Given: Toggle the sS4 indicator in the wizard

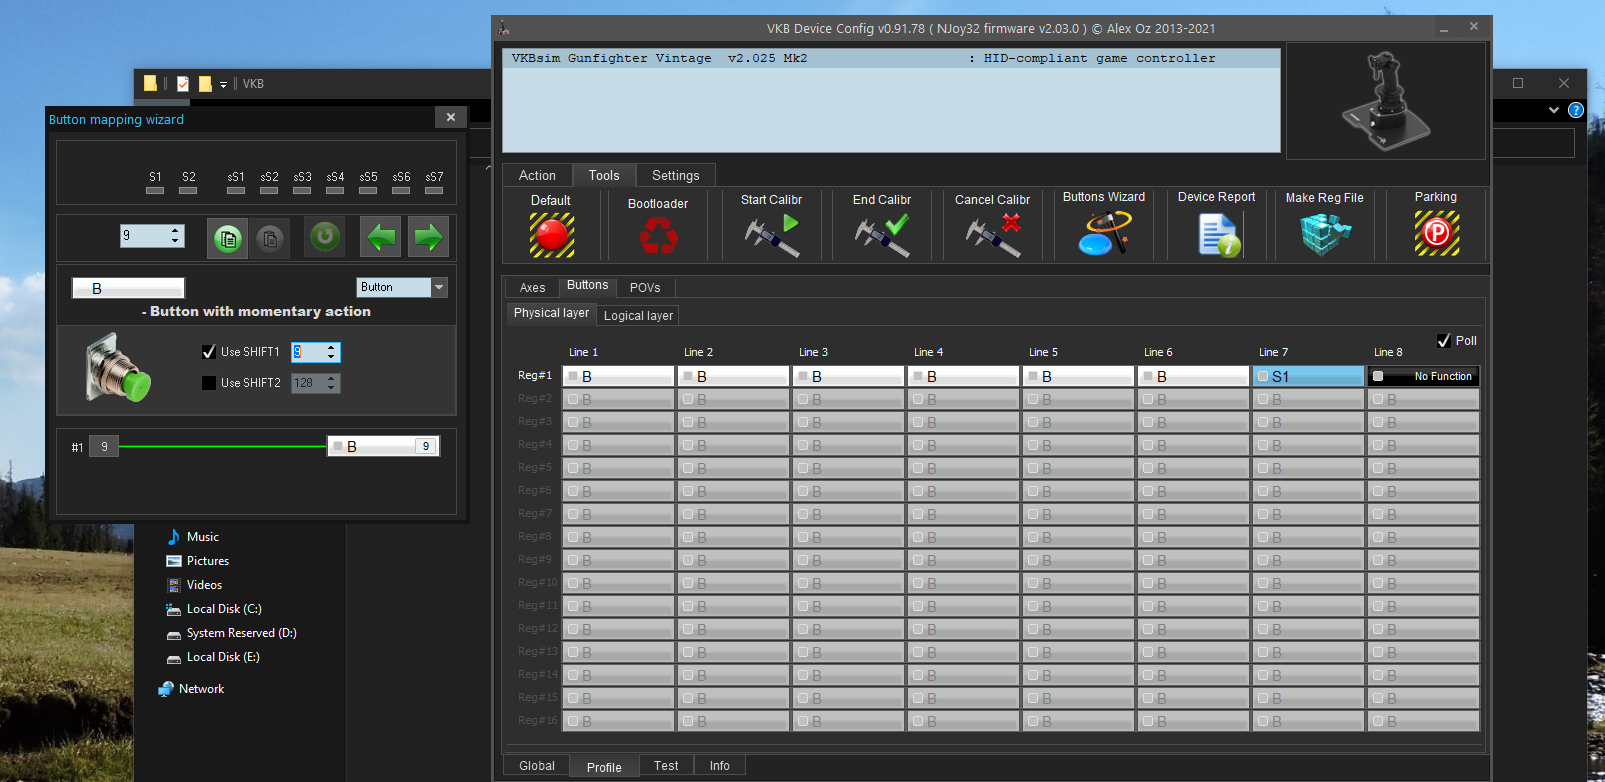Looking at the screenshot, I should tap(335, 190).
